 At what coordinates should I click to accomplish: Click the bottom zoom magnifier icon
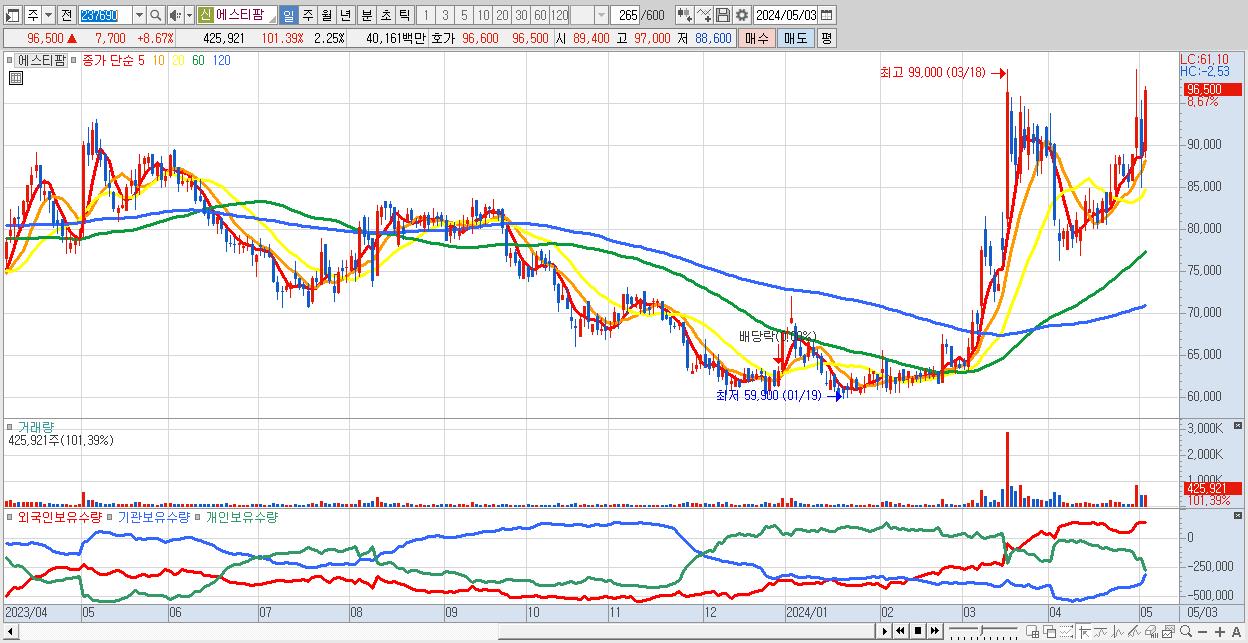click(1186, 631)
